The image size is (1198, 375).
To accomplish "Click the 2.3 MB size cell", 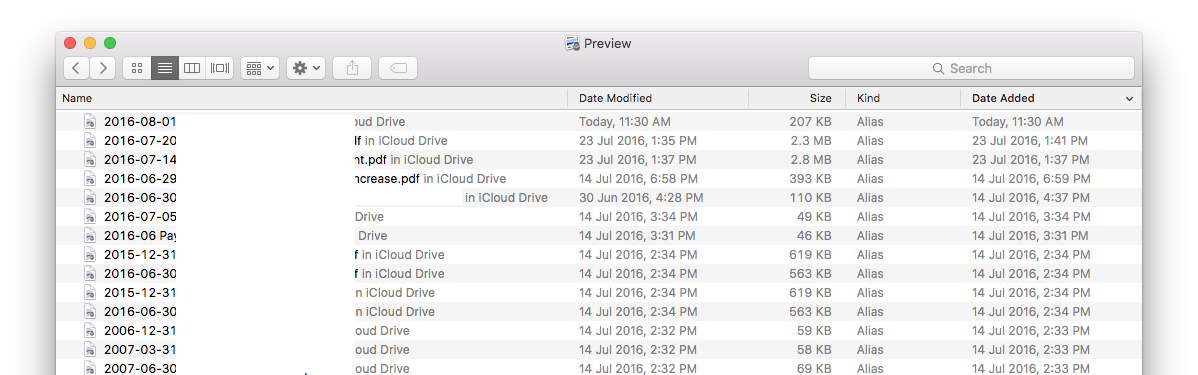I will (x=812, y=141).
